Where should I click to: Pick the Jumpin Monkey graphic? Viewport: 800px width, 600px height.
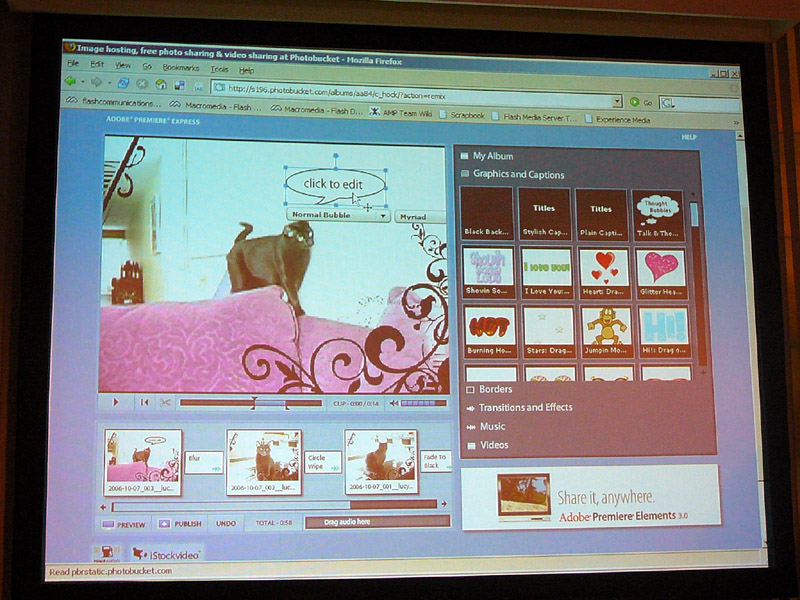[606, 333]
